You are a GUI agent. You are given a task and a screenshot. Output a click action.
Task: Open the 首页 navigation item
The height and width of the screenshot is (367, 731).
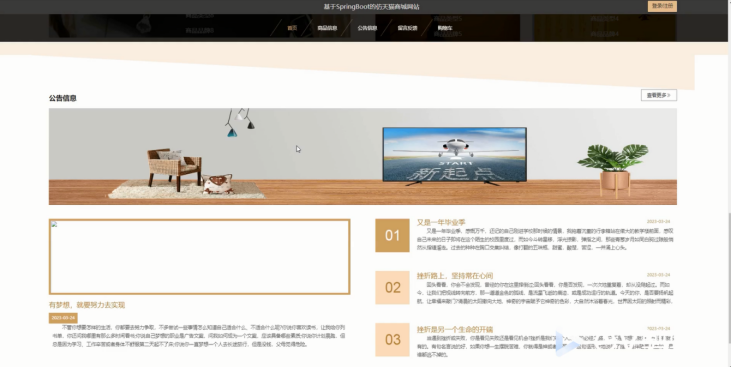[292, 28]
